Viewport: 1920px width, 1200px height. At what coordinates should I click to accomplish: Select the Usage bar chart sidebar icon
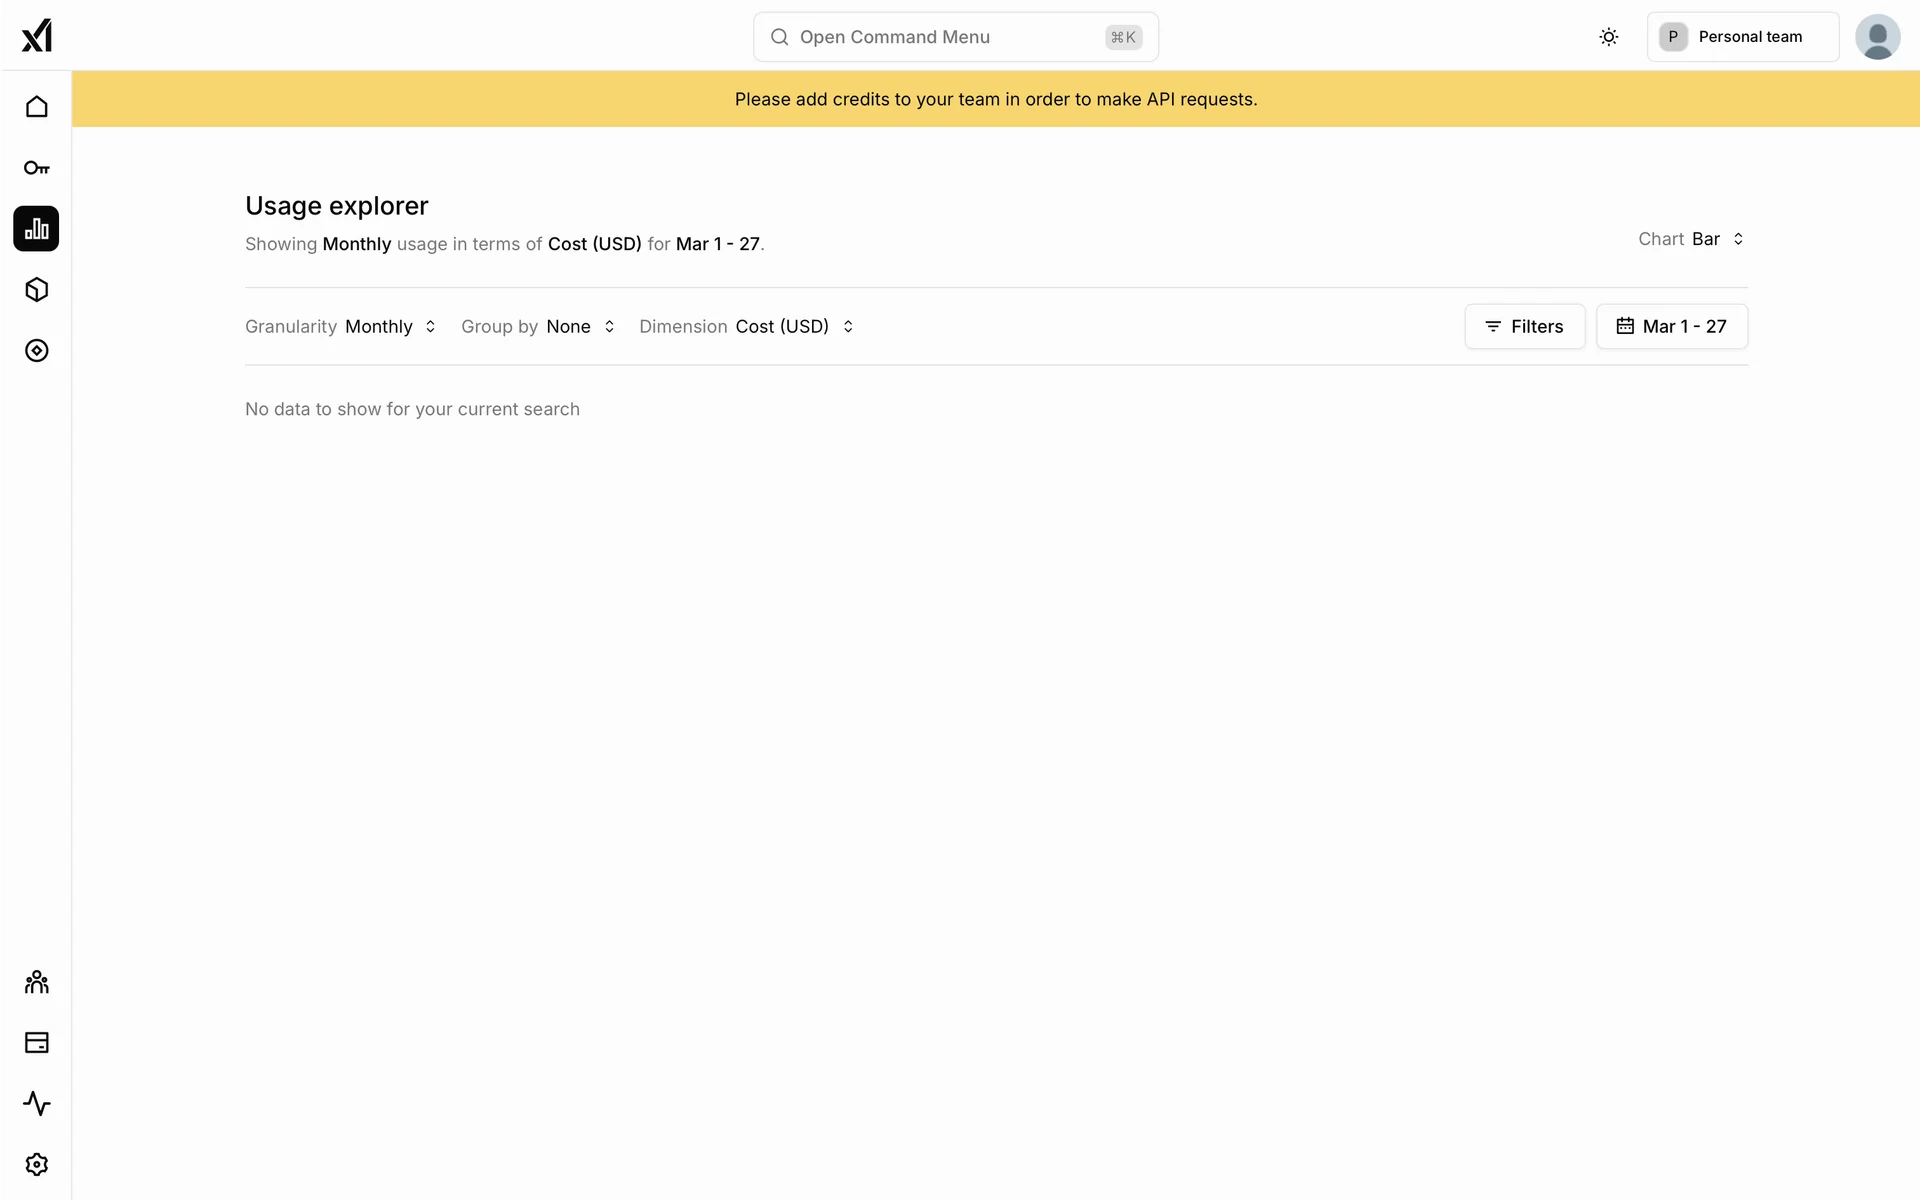(37, 229)
